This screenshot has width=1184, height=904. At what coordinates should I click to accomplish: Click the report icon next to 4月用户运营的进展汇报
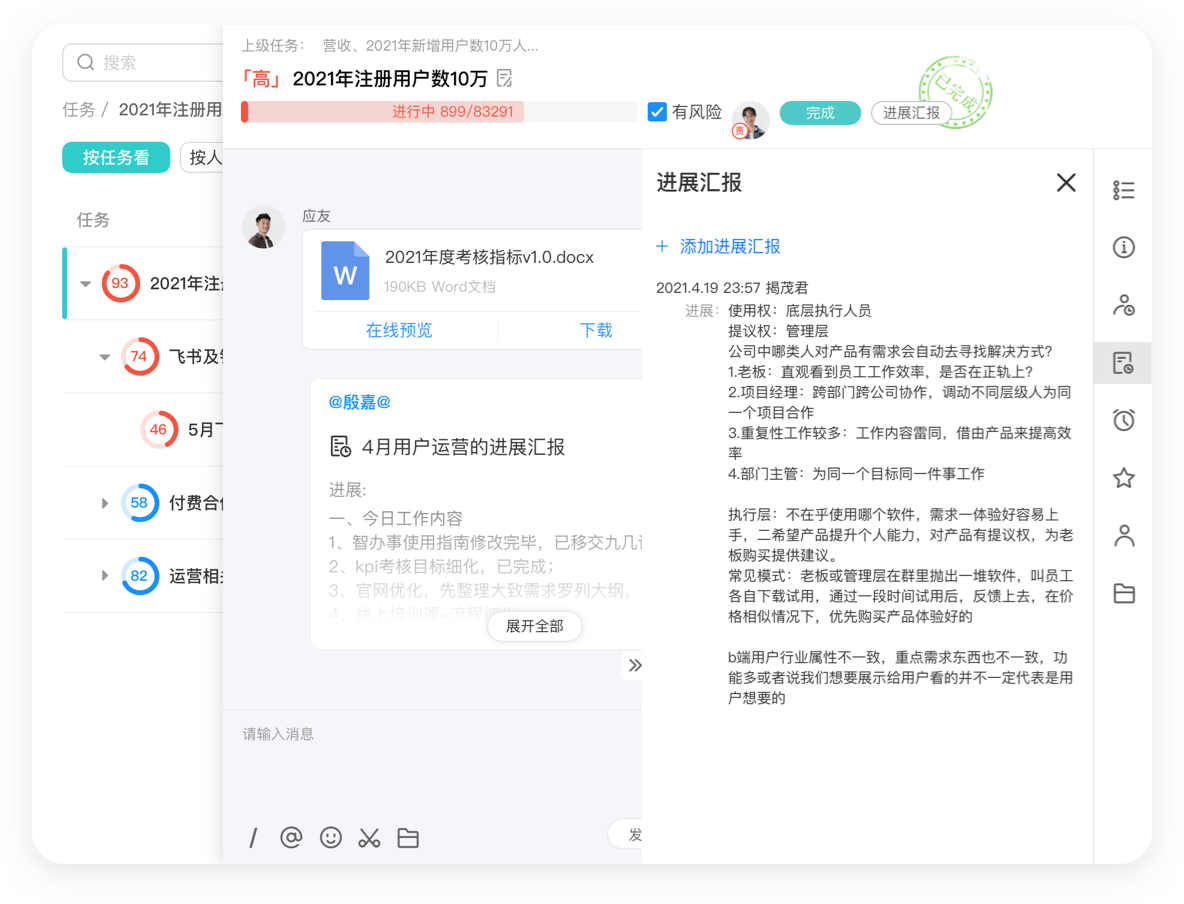click(341, 446)
